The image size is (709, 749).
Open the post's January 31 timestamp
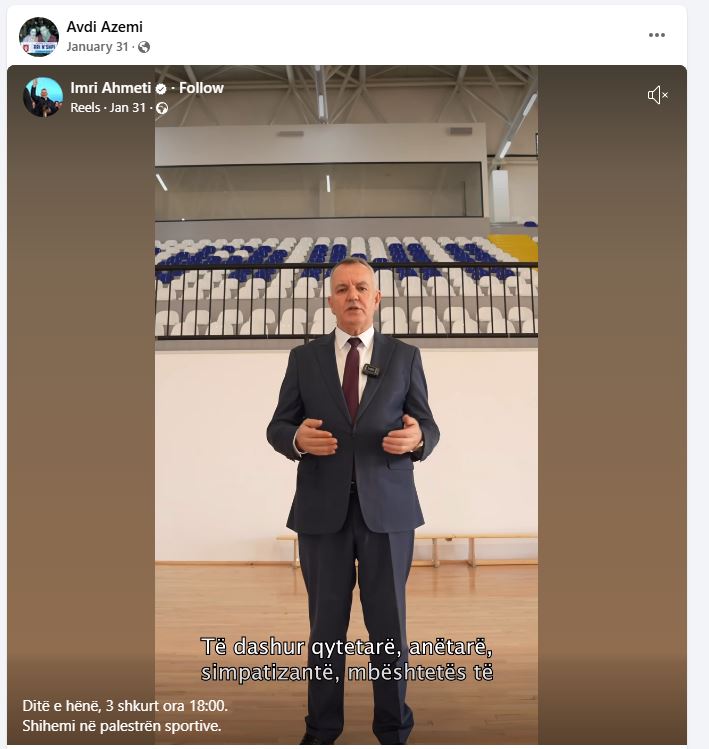coord(97,47)
